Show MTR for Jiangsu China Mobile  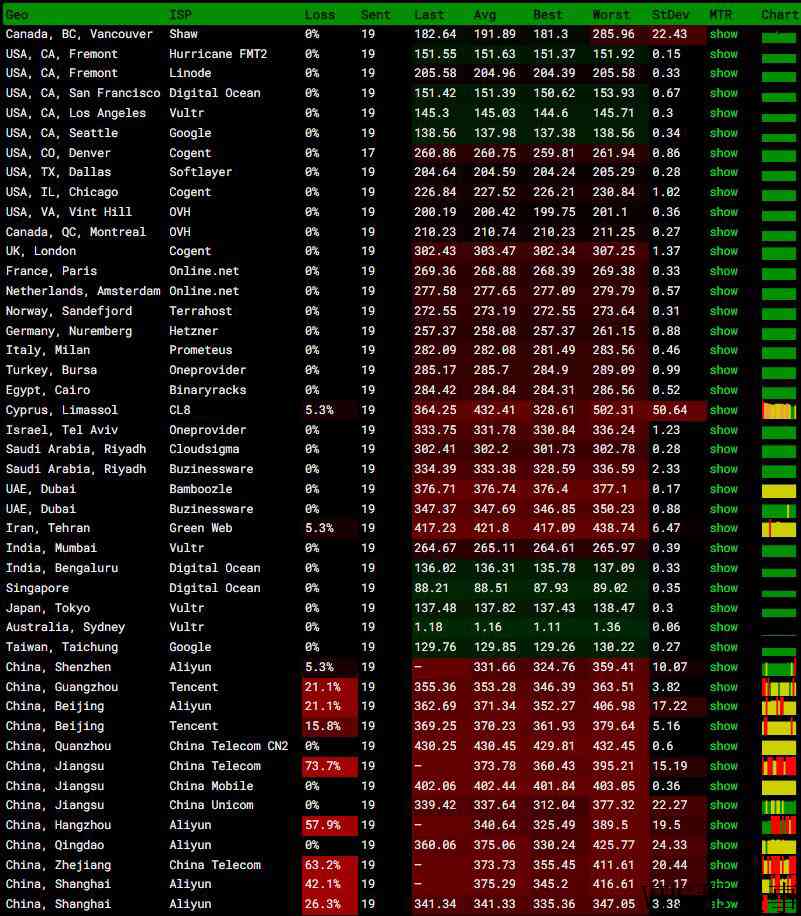click(724, 786)
